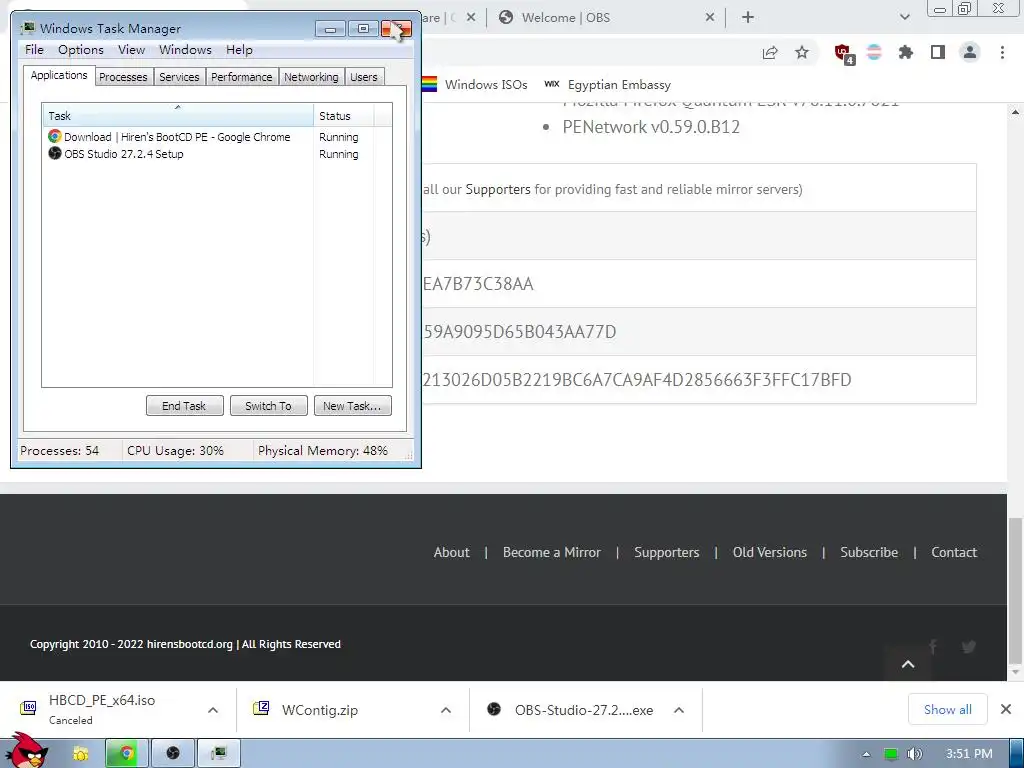This screenshot has height=768, width=1024.
Task: Toggle the Chrome side panel icon
Action: 938,53
